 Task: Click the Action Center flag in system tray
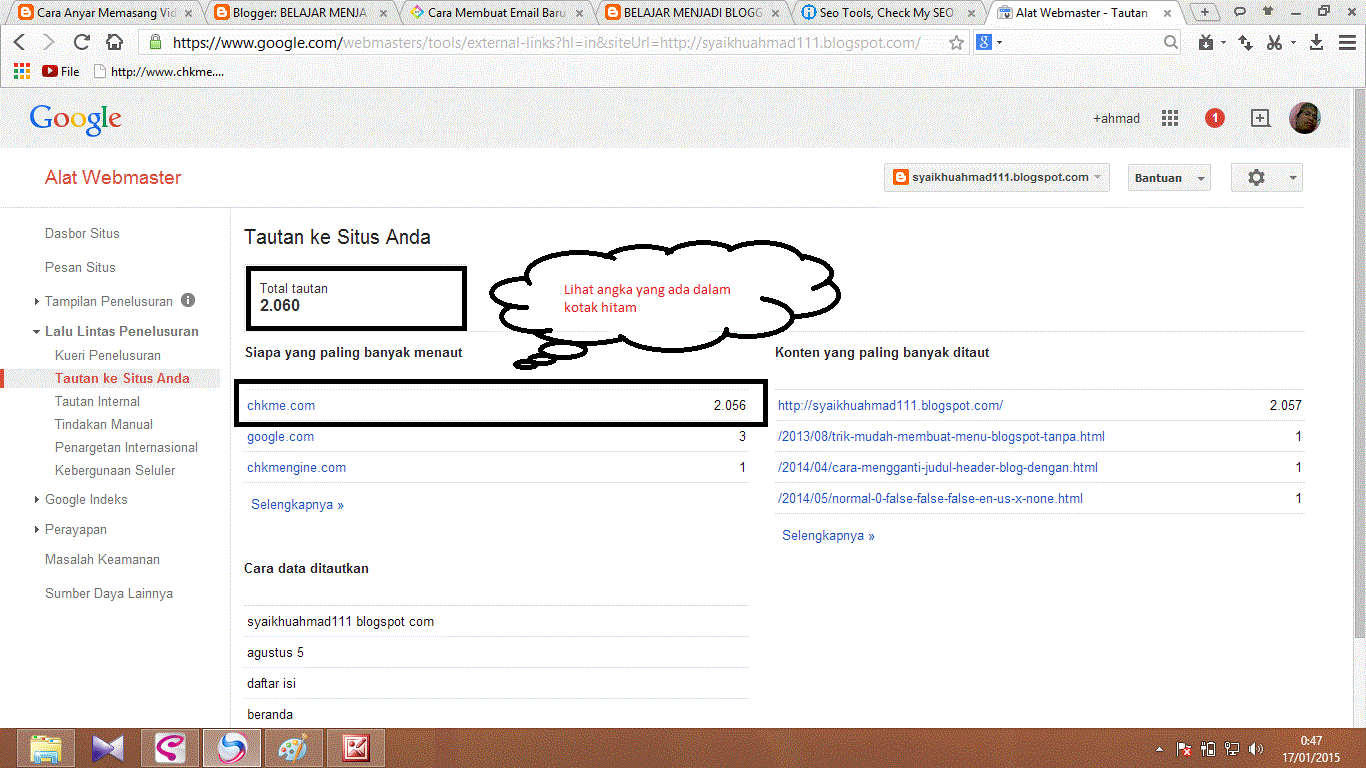pos(1183,748)
